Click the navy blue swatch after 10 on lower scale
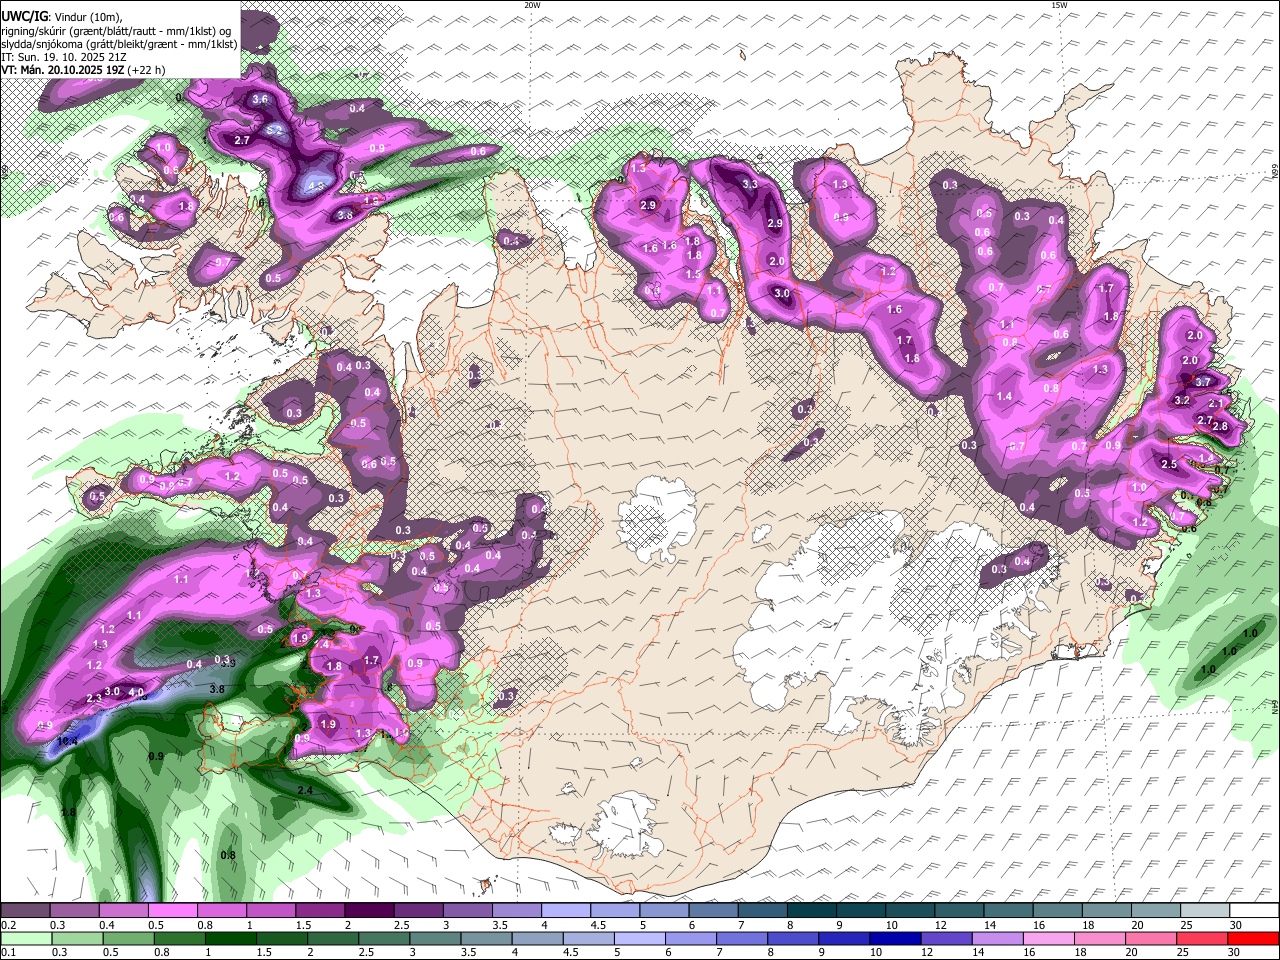The height and width of the screenshot is (960, 1280). pyautogui.click(x=896, y=938)
